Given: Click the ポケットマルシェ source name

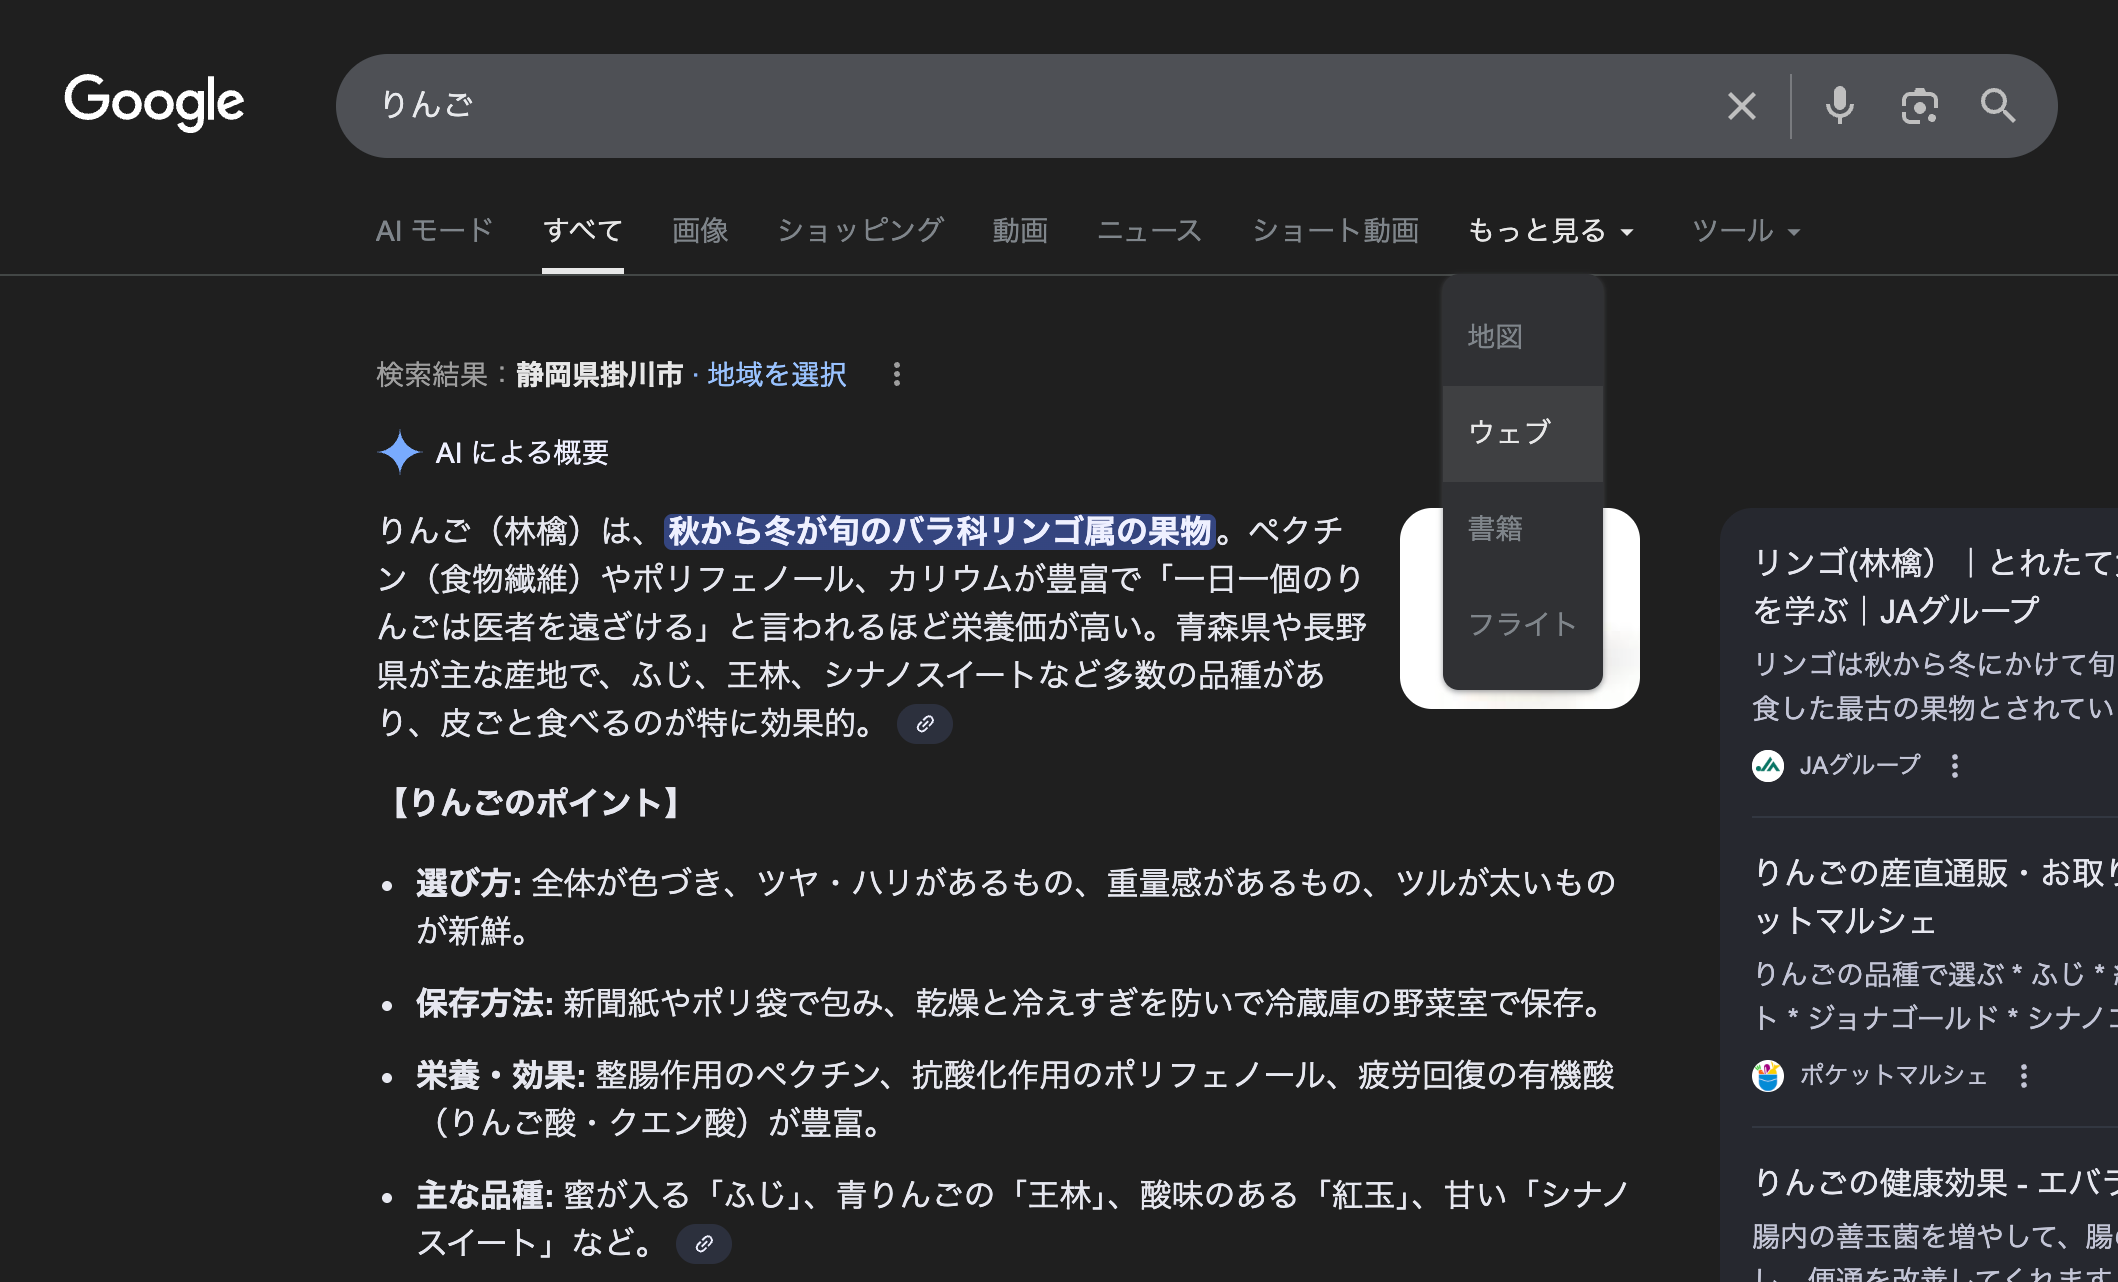Looking at the screenshot, I should click(1894, 1076).
